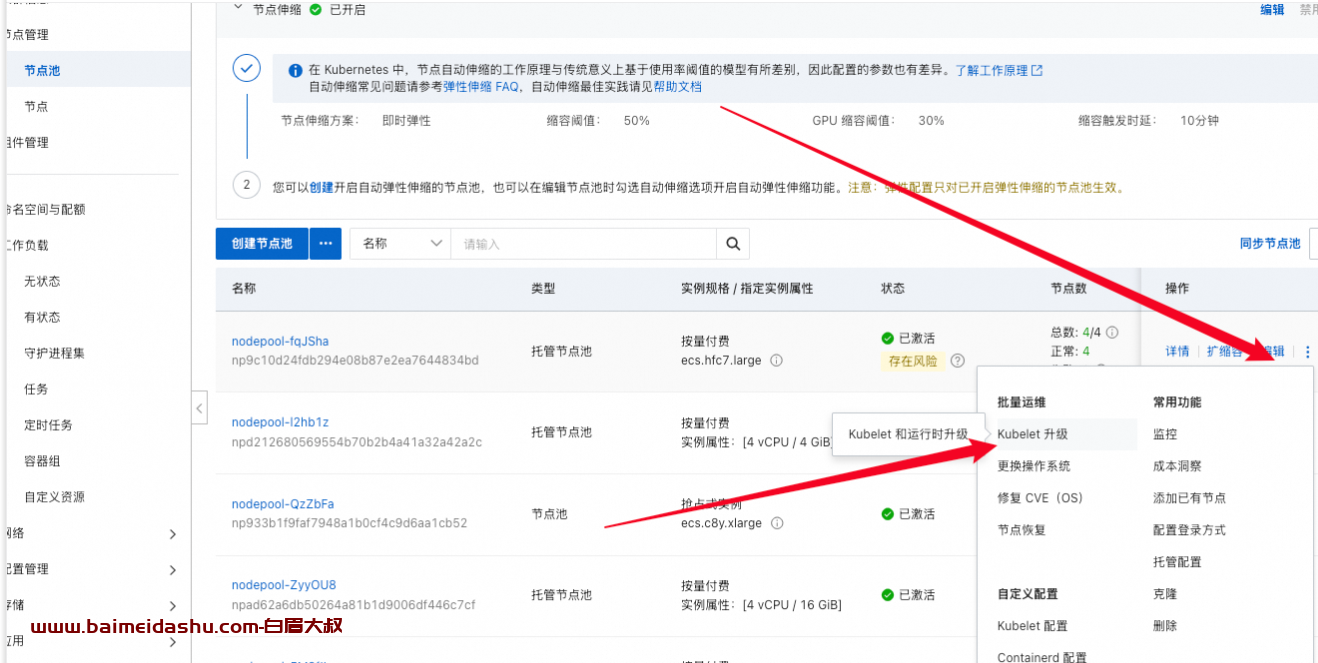Expand the 网络 sidebar menu
Screen dimensions: 1318x663
[172, 534]
